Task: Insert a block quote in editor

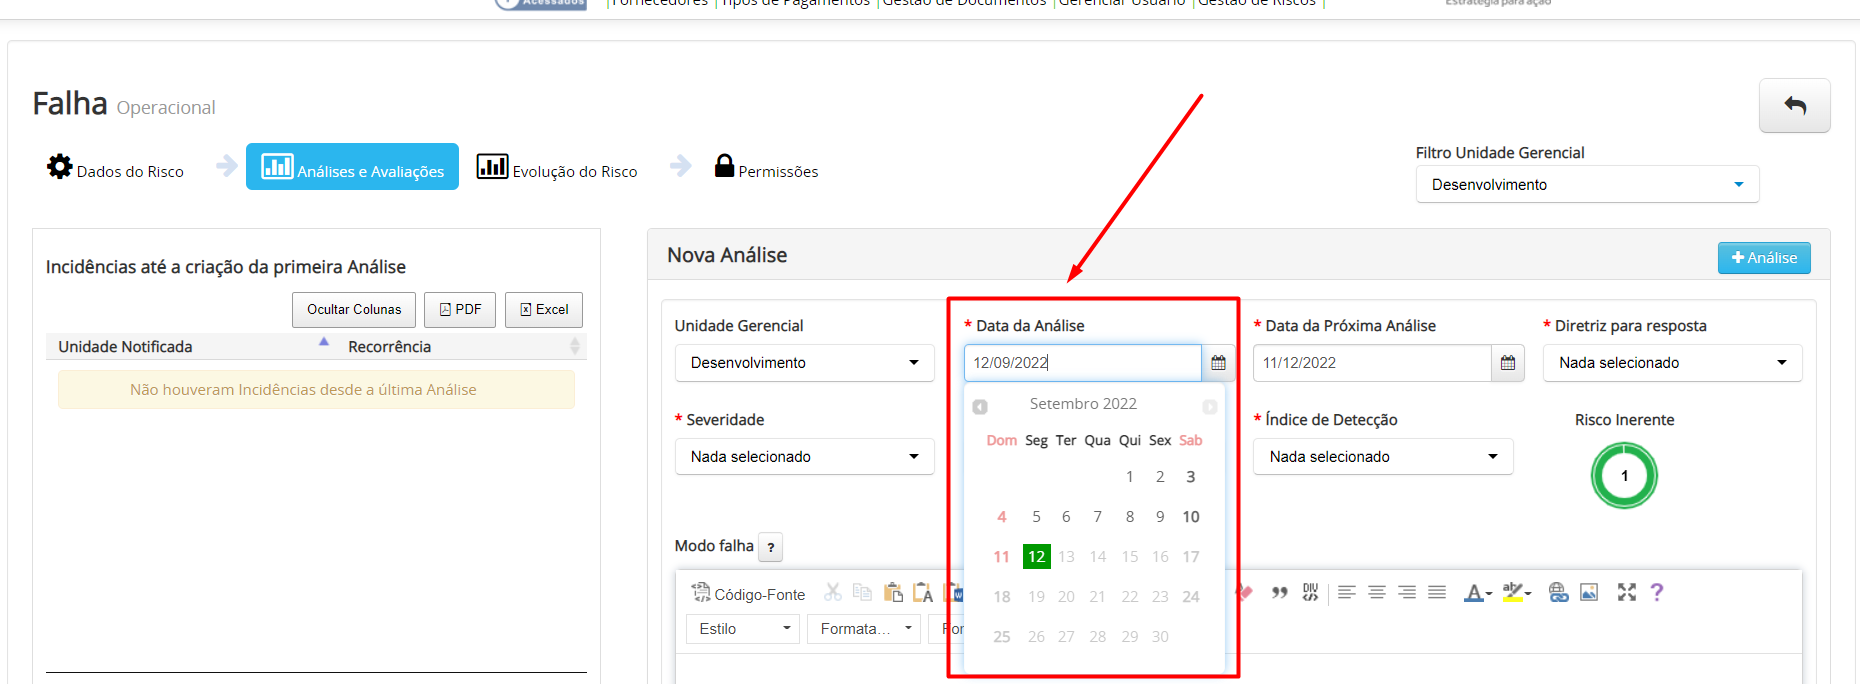Action: 1279,593
